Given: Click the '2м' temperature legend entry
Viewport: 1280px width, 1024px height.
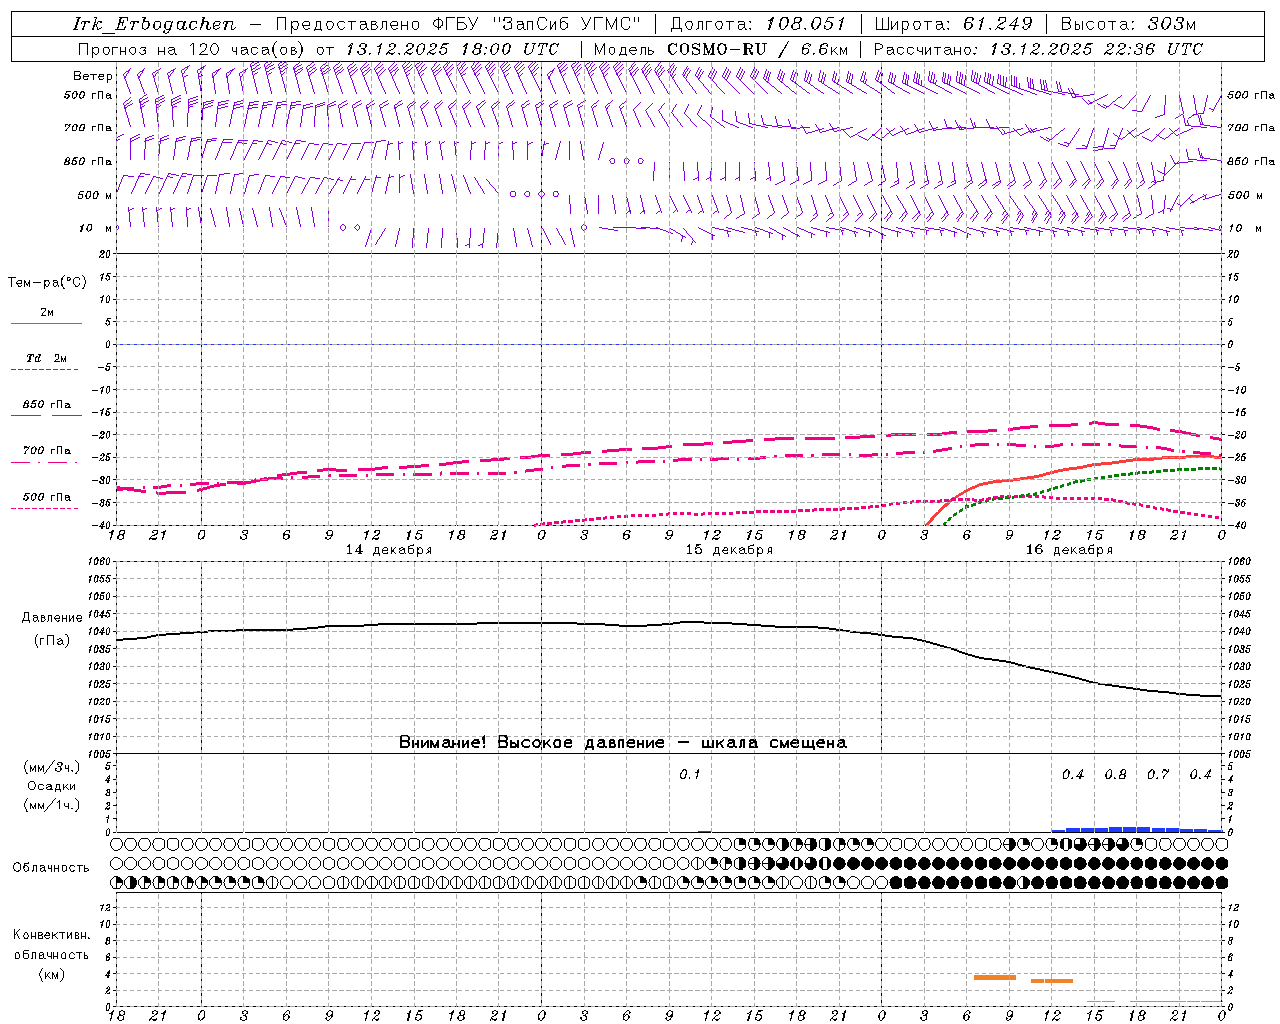Looking at the screenshot, I should [x=46, y=313].
